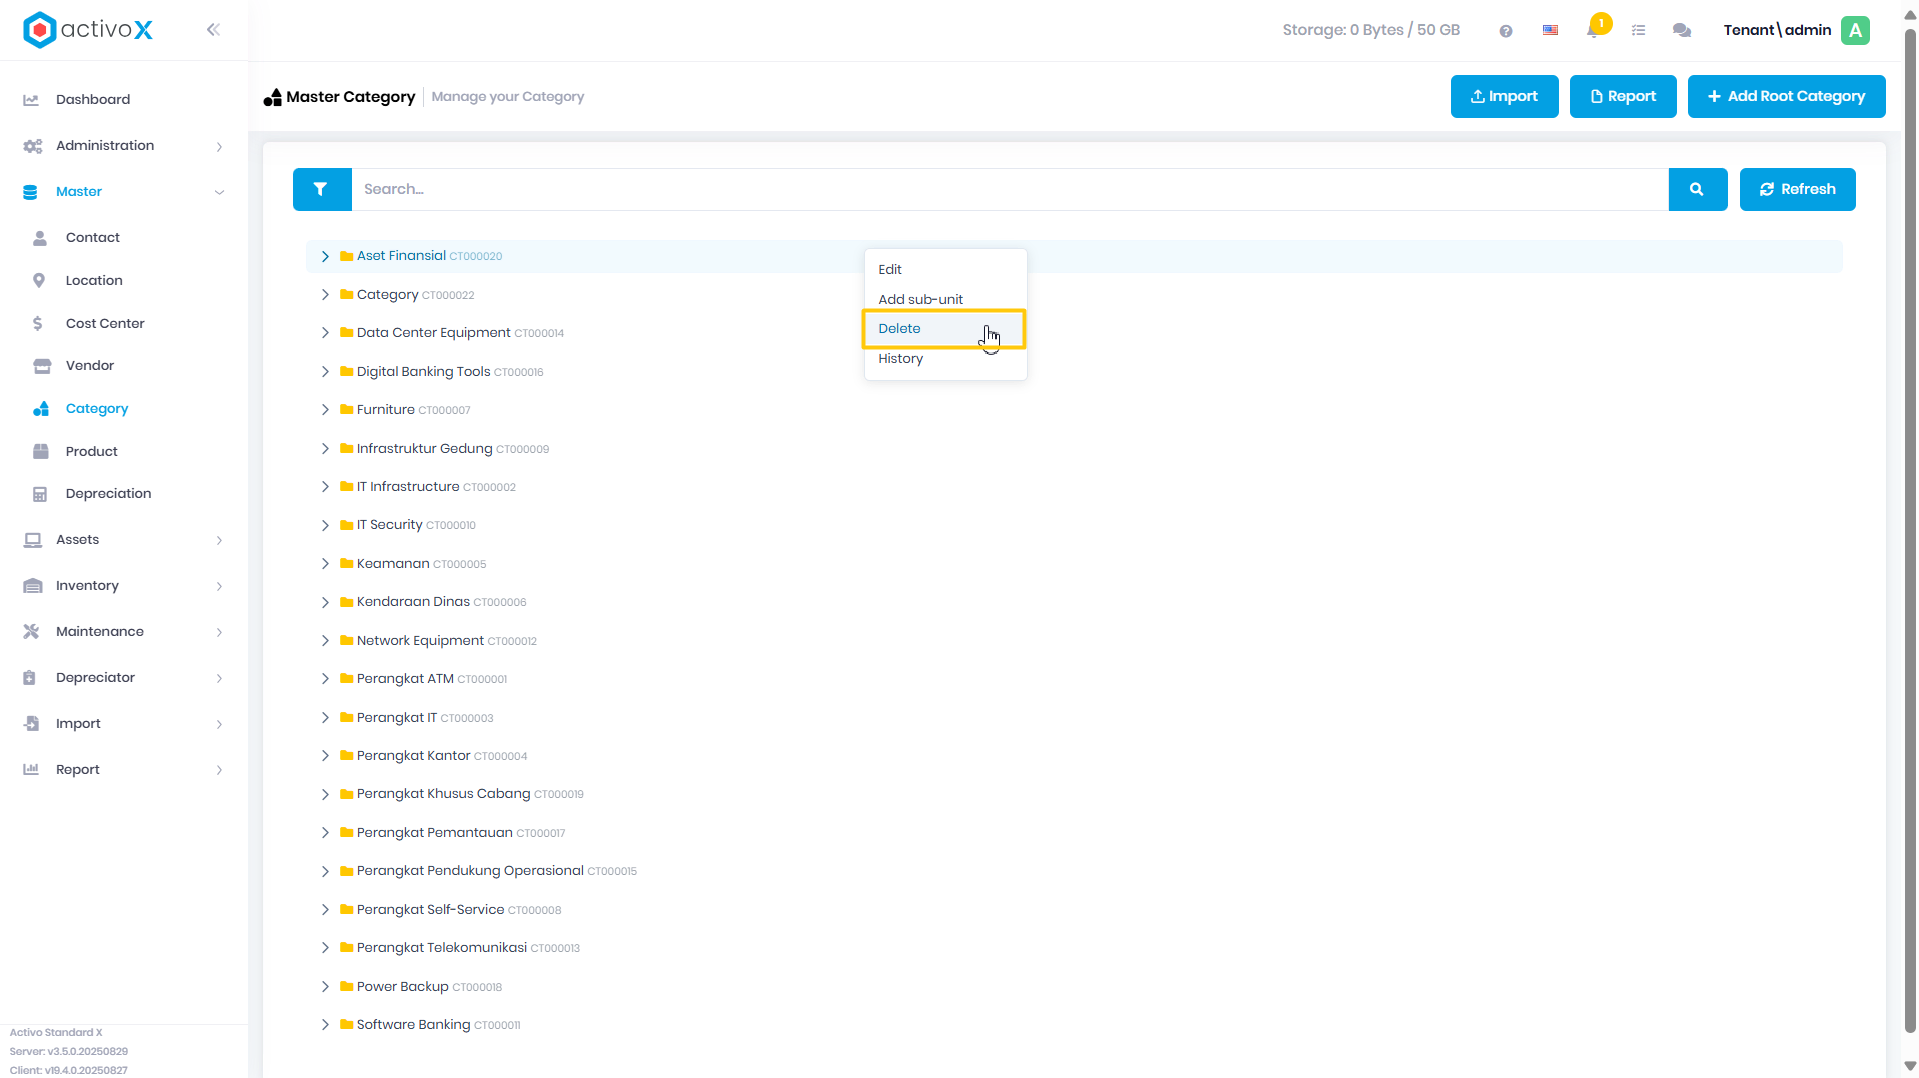Expand the Perangkat Kantor node
This screenshot has width=1919, height=1078.
(325, 756)
